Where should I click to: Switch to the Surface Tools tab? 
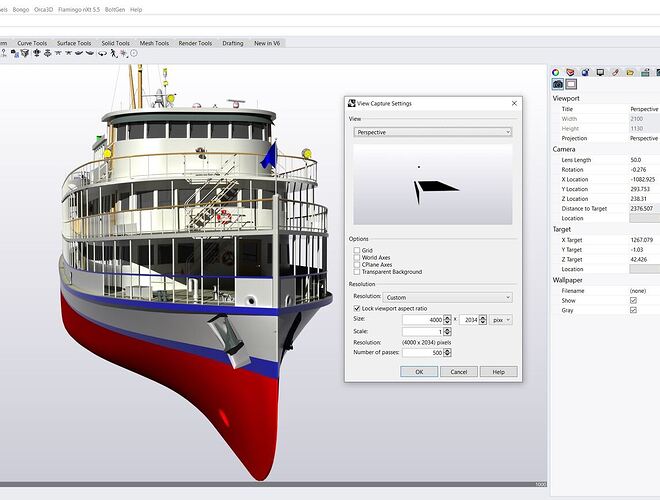[74, 43]
